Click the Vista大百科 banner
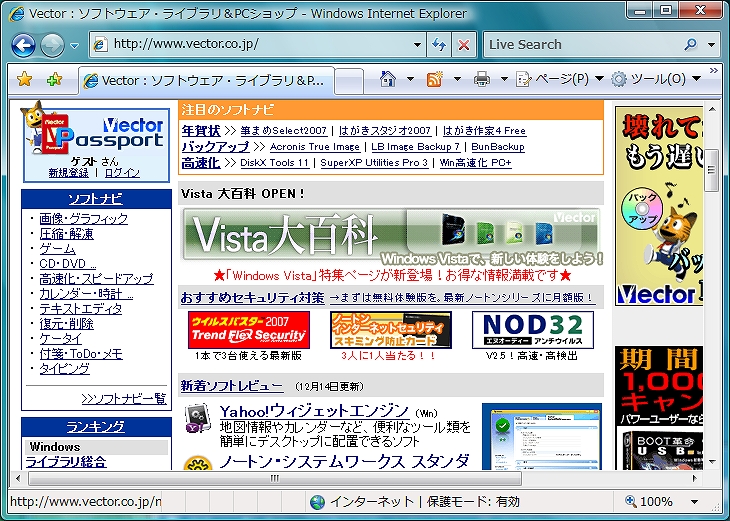Viewport: 730px width, 521px height. 391,237
